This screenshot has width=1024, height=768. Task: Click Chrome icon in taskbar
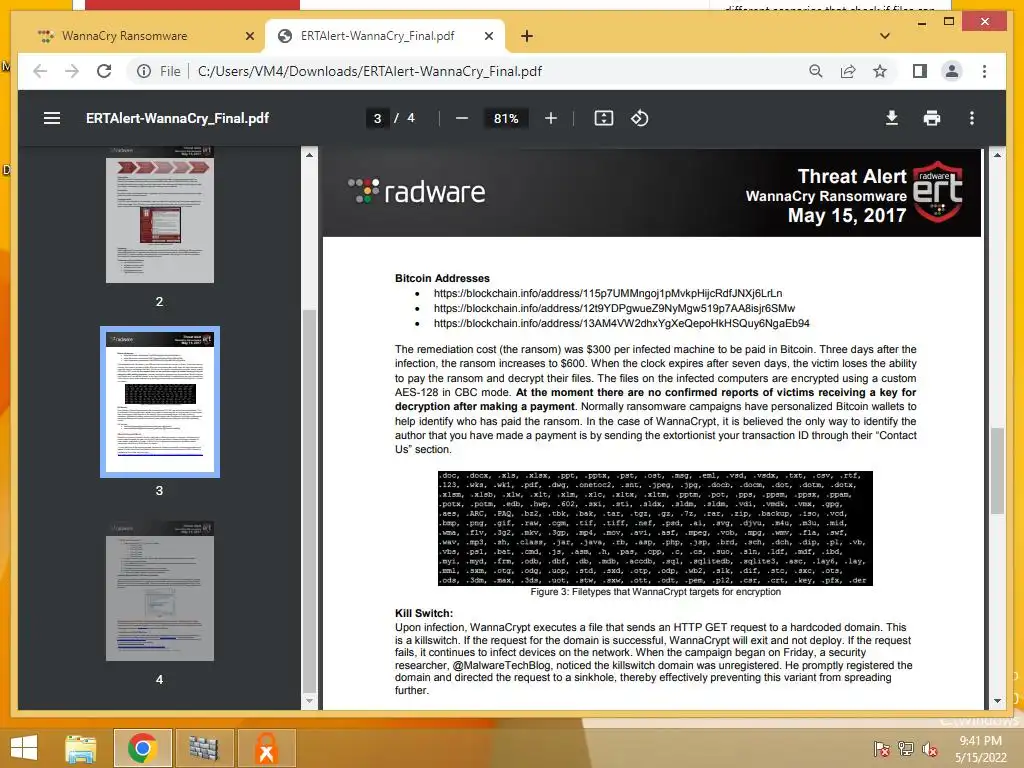click(x=142, y=748)
